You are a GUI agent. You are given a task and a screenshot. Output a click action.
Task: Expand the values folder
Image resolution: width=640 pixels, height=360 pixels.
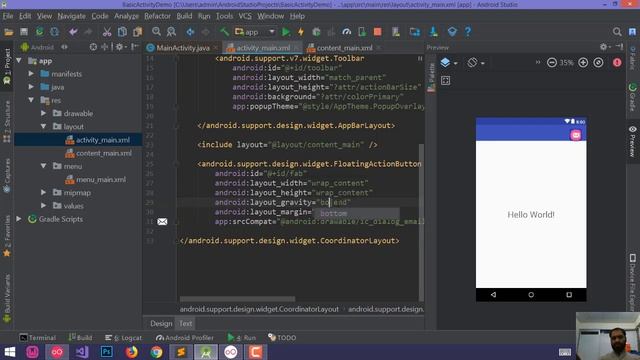coord(44,206)
